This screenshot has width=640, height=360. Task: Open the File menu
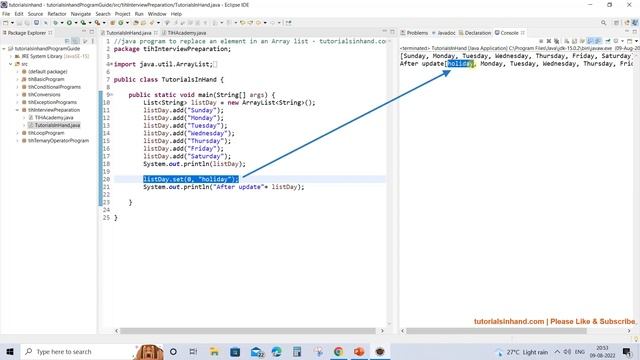point(6,14)
